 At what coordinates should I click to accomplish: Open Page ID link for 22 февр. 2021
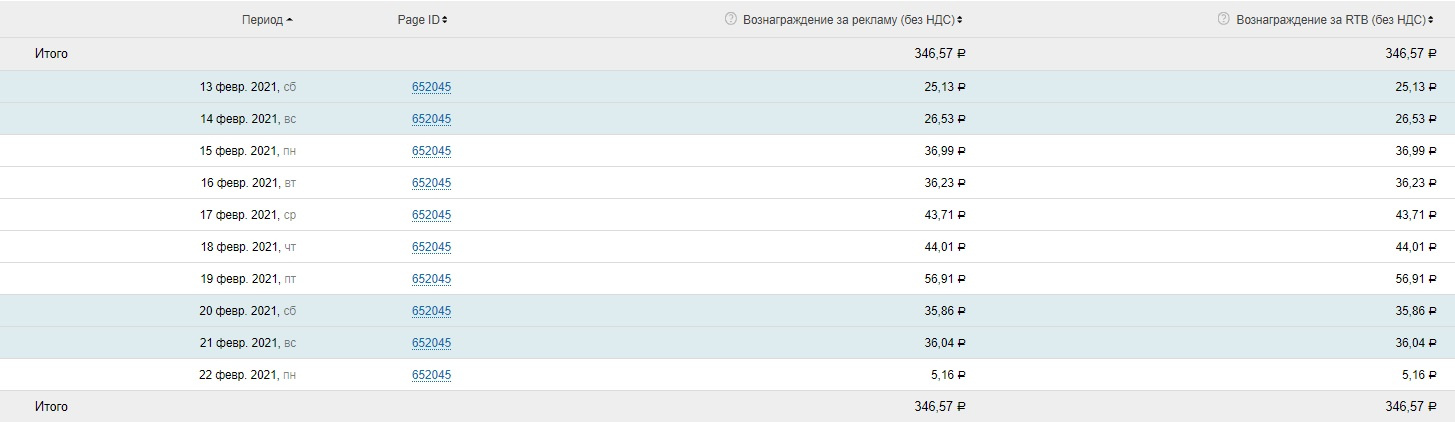pyautogui.click(x=431, y=375)
